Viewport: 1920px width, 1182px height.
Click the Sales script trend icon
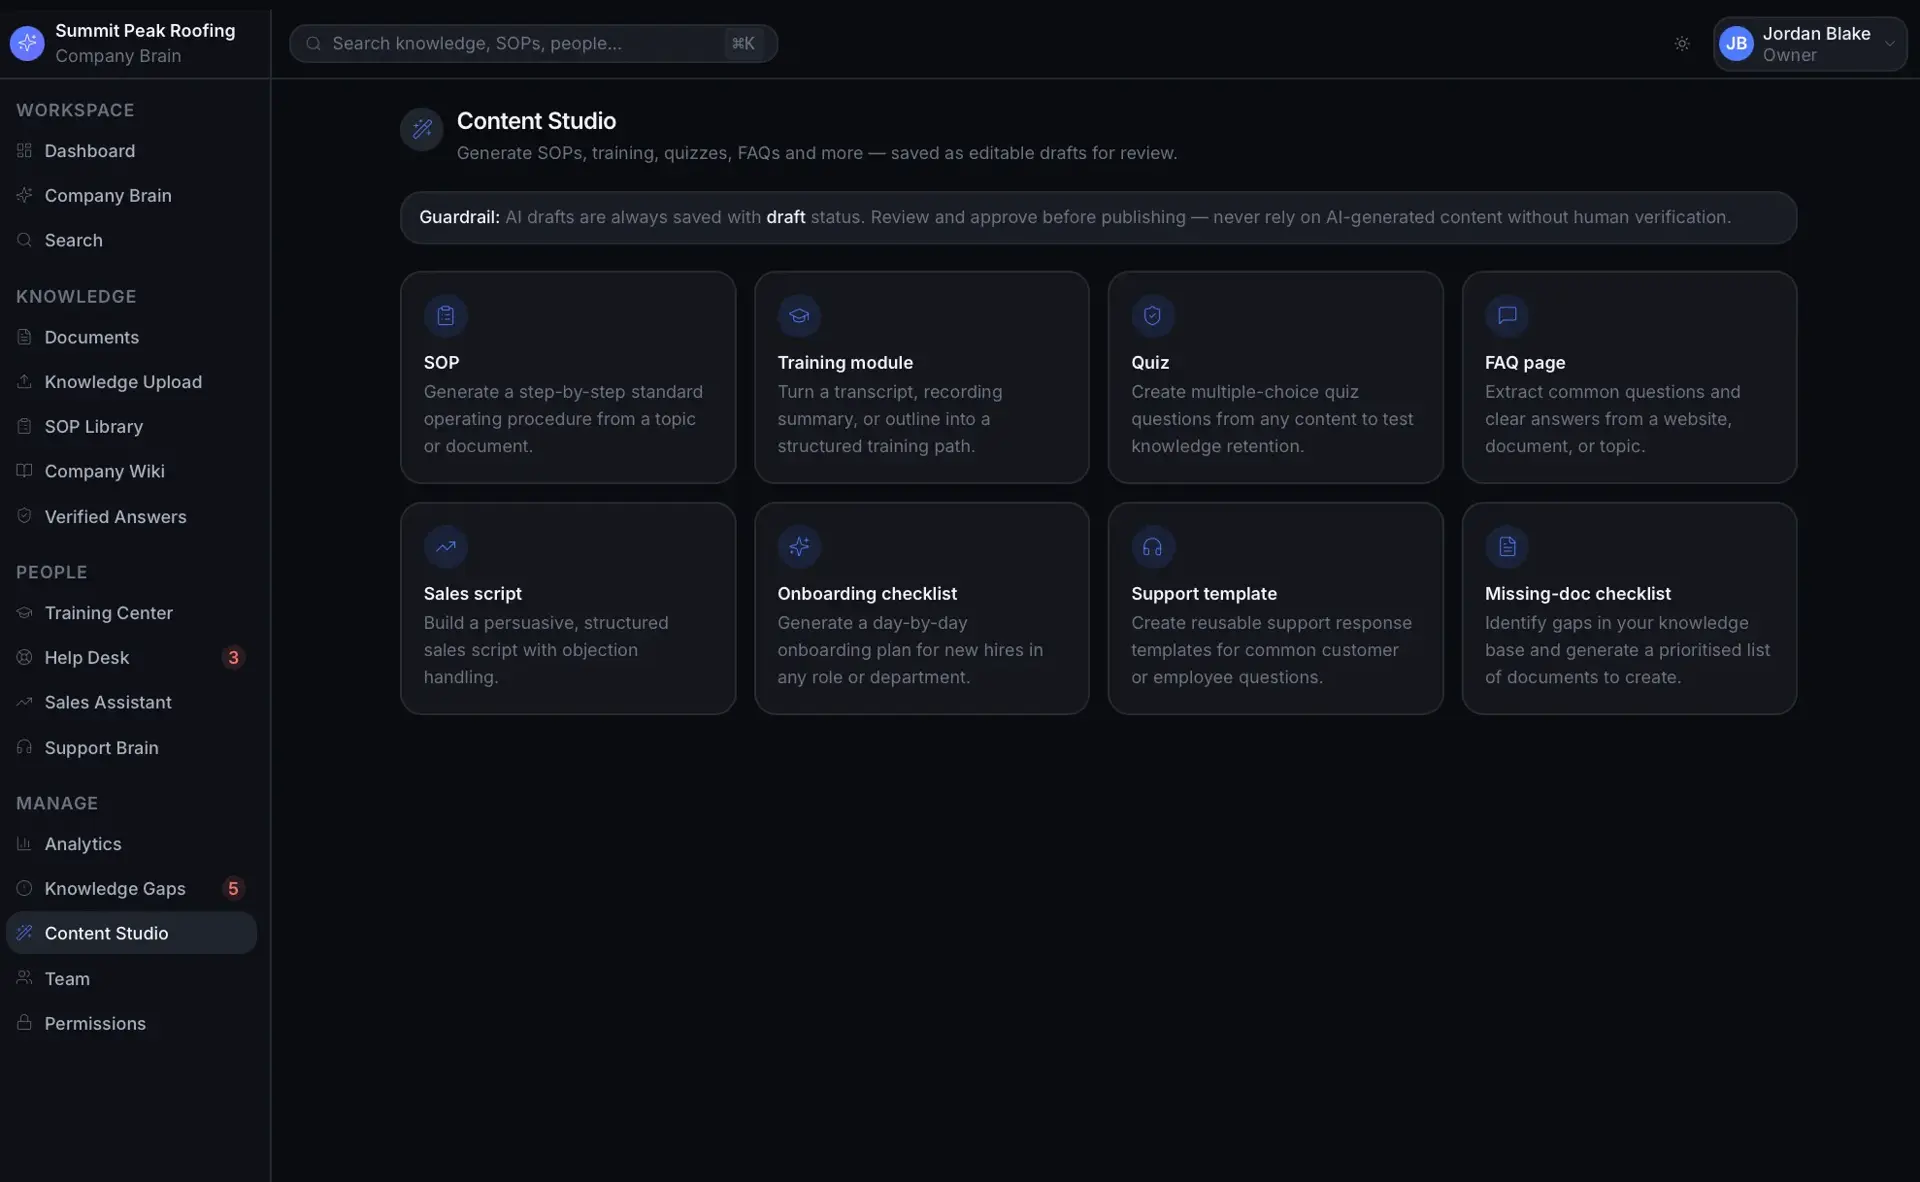coord(445,547)
